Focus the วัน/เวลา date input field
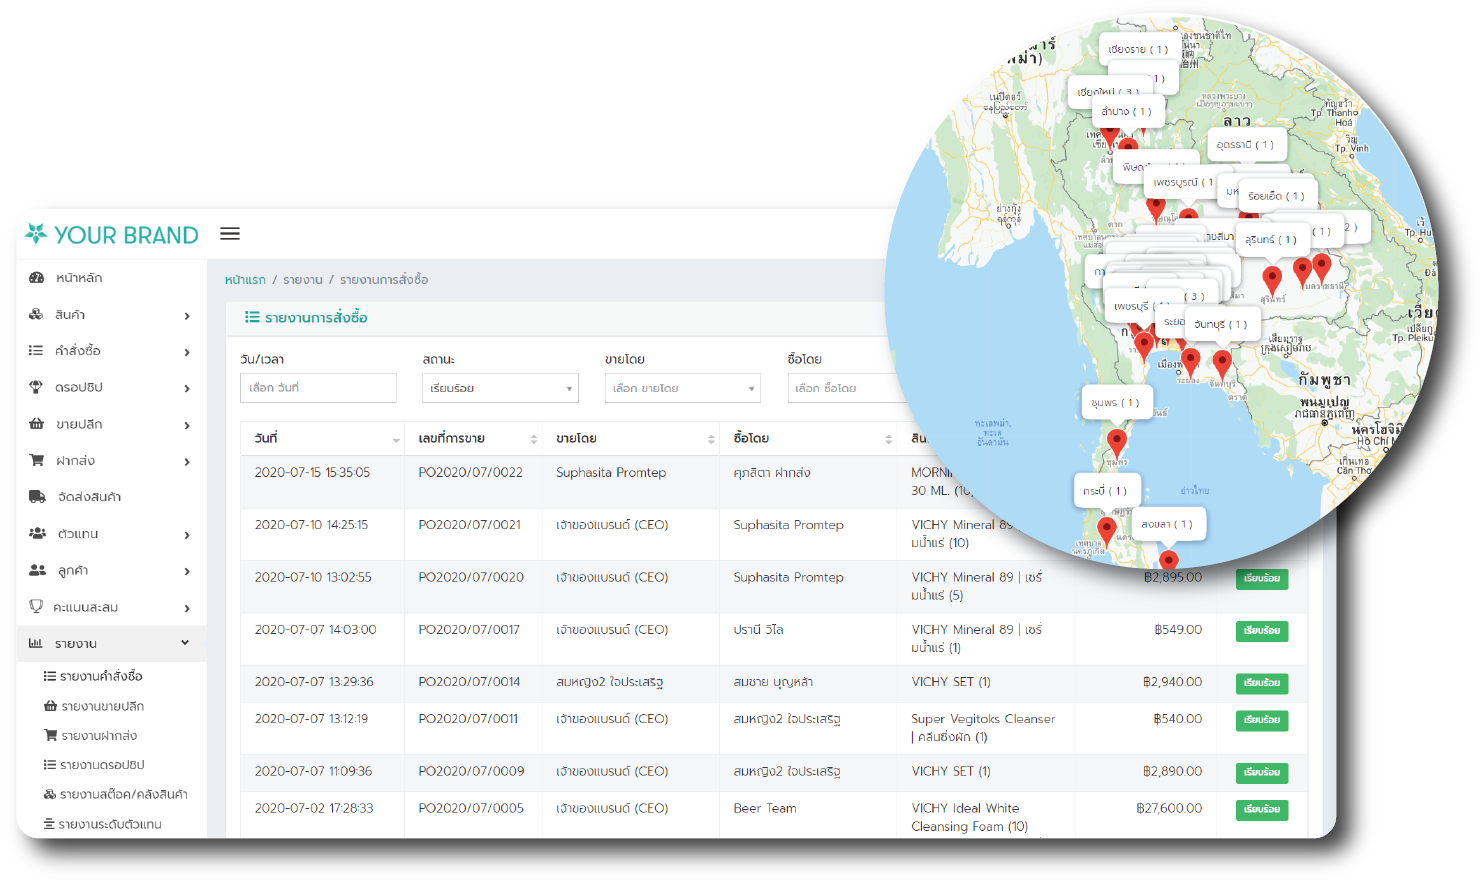1481x884 pixels. [318, 388]
